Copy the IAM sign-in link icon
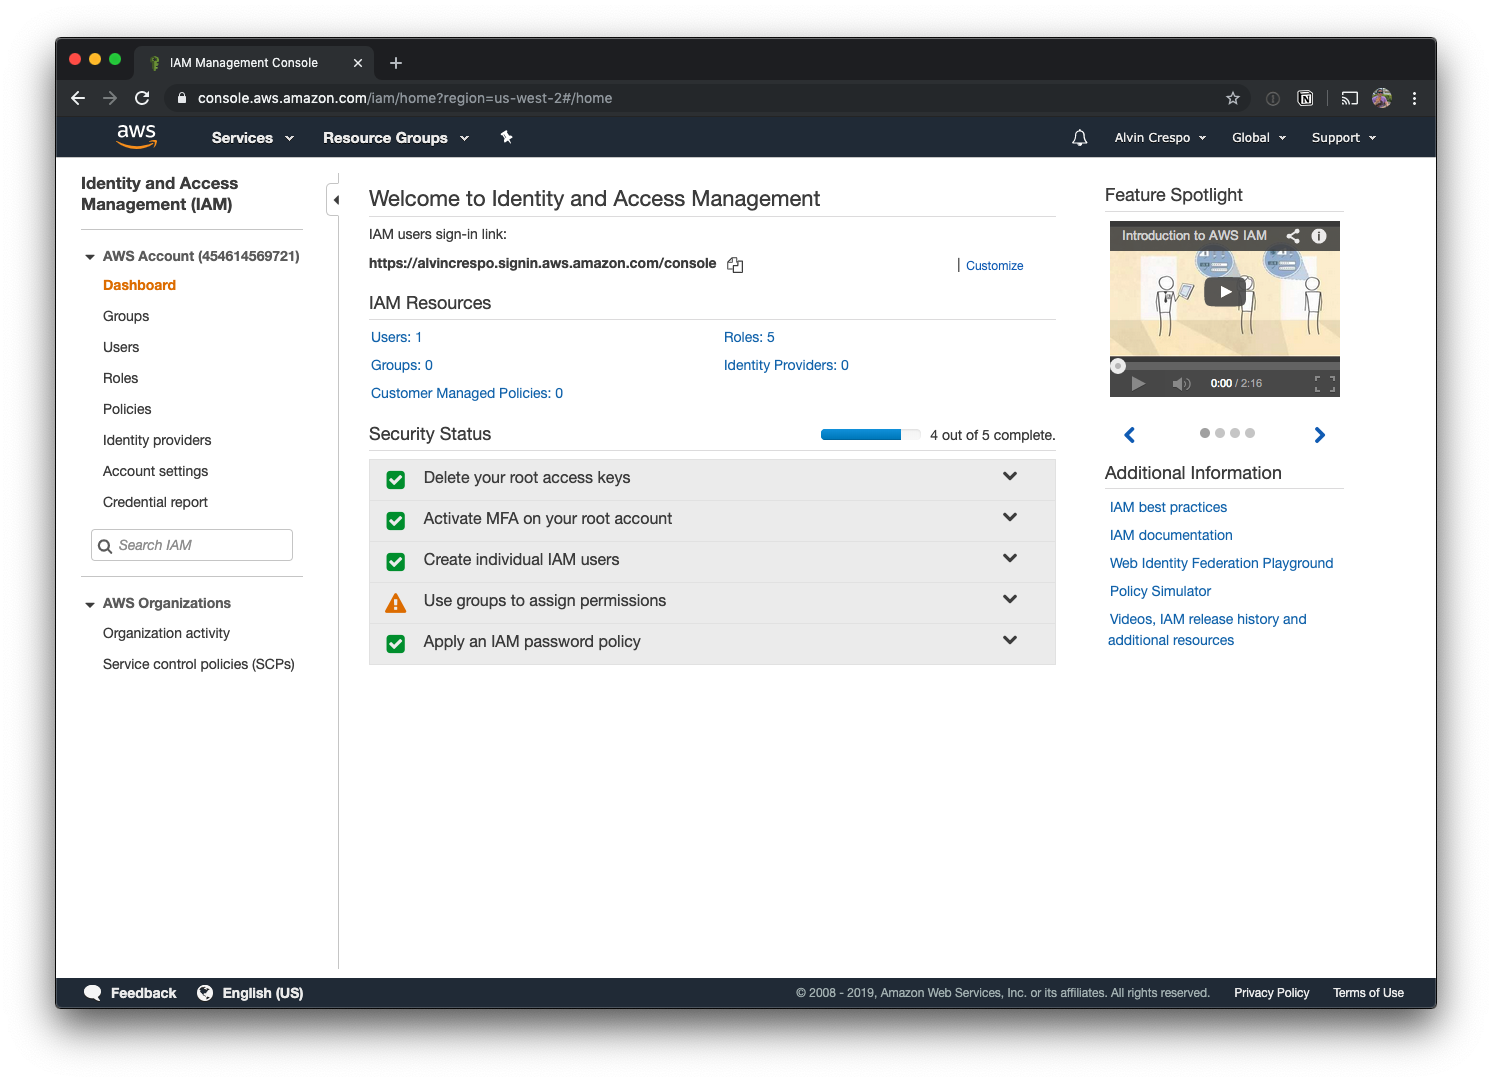Screen dimensions: 1492x1082 (735, 265)
